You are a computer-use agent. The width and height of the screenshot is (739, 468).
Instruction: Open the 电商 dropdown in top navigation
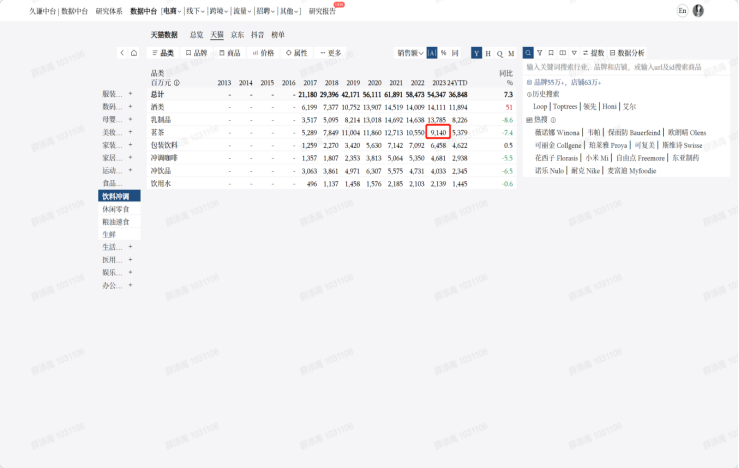click(171, 10)
